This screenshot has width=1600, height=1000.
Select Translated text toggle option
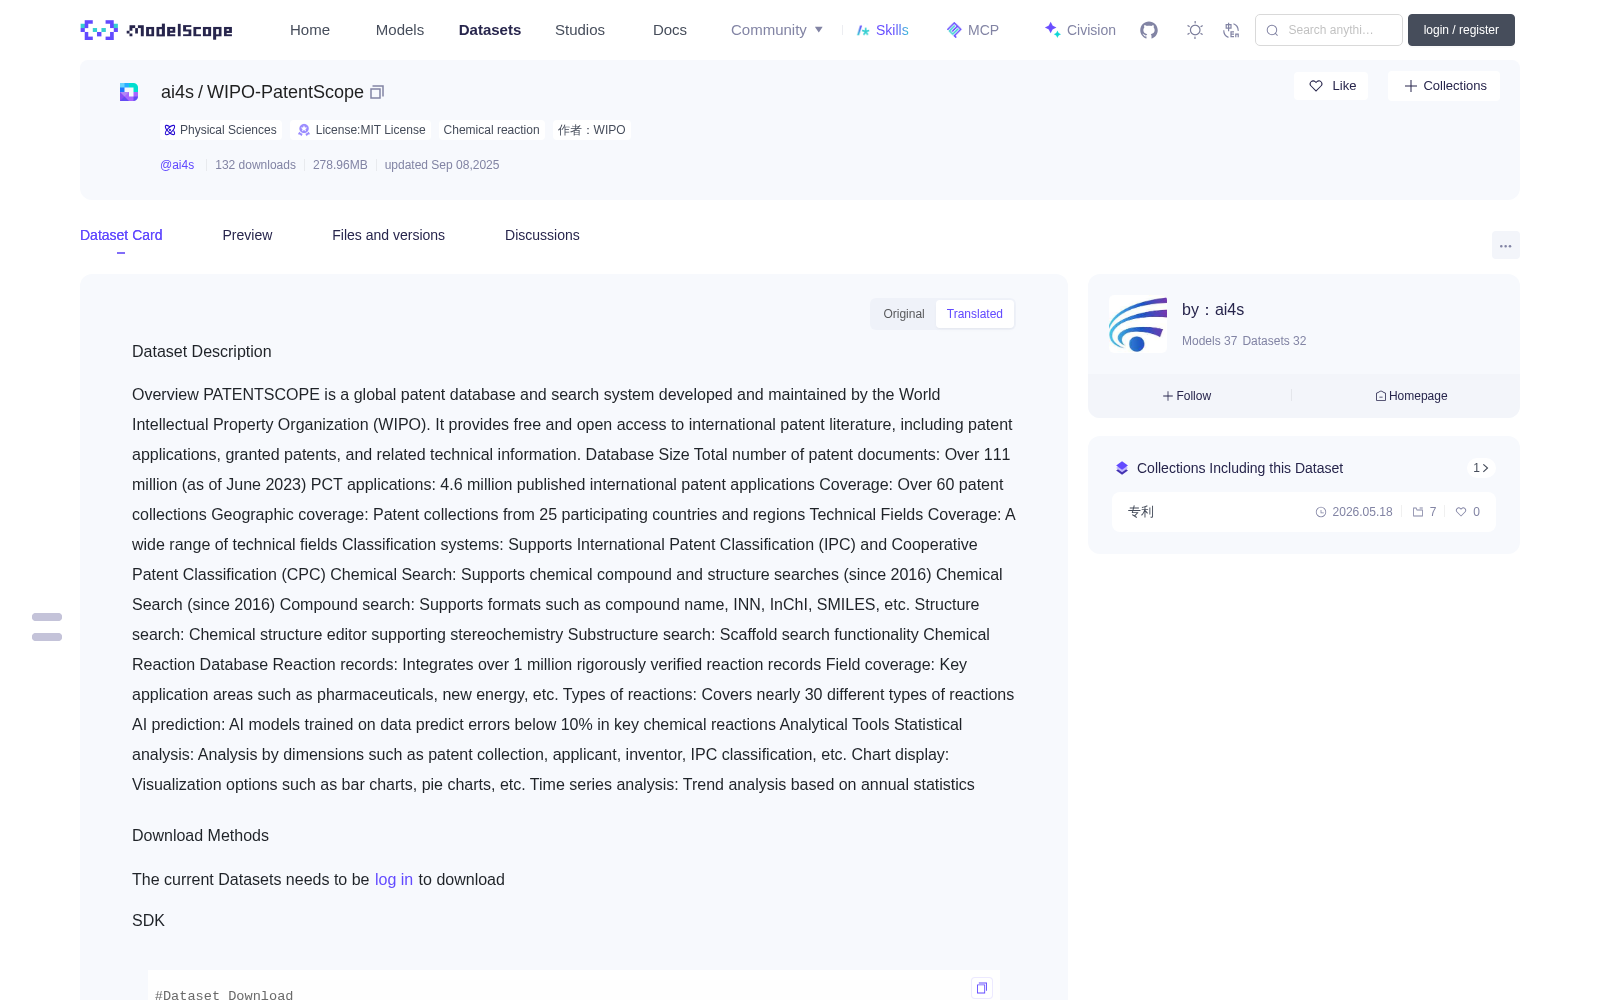click(975, 314)
